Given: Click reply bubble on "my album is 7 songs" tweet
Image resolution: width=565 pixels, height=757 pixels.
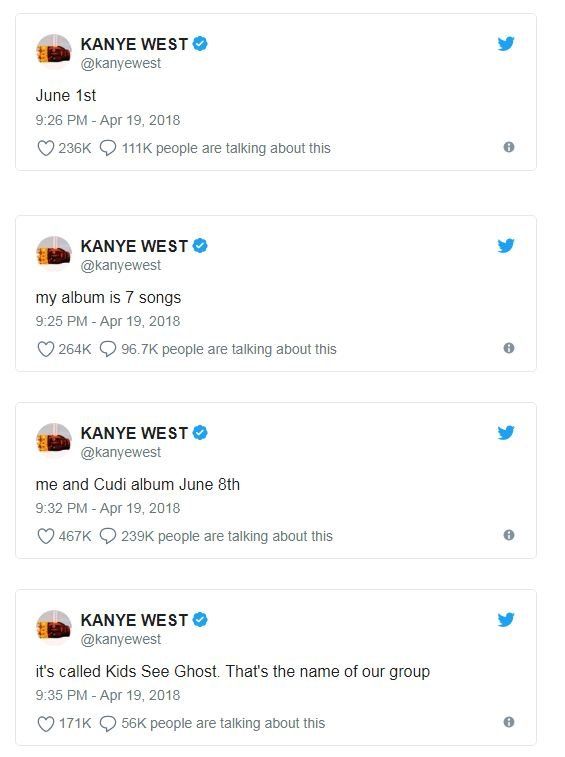Looking at the screenshot, I should tap(108, 349).
